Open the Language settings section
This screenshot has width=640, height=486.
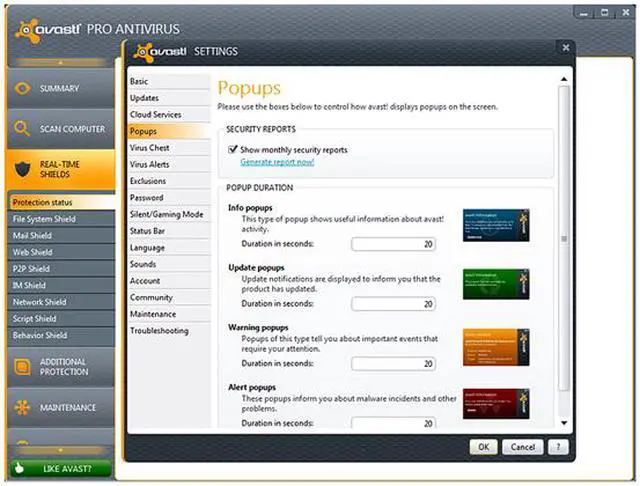coord(169,248)
